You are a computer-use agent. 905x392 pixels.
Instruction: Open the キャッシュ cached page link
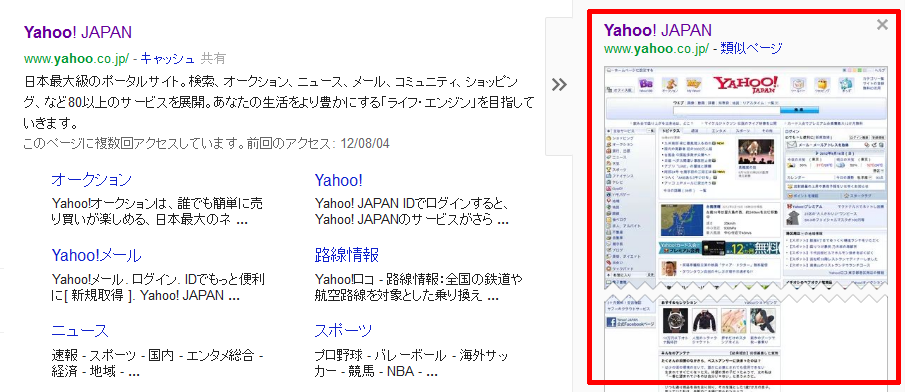[x=168, y=58]
